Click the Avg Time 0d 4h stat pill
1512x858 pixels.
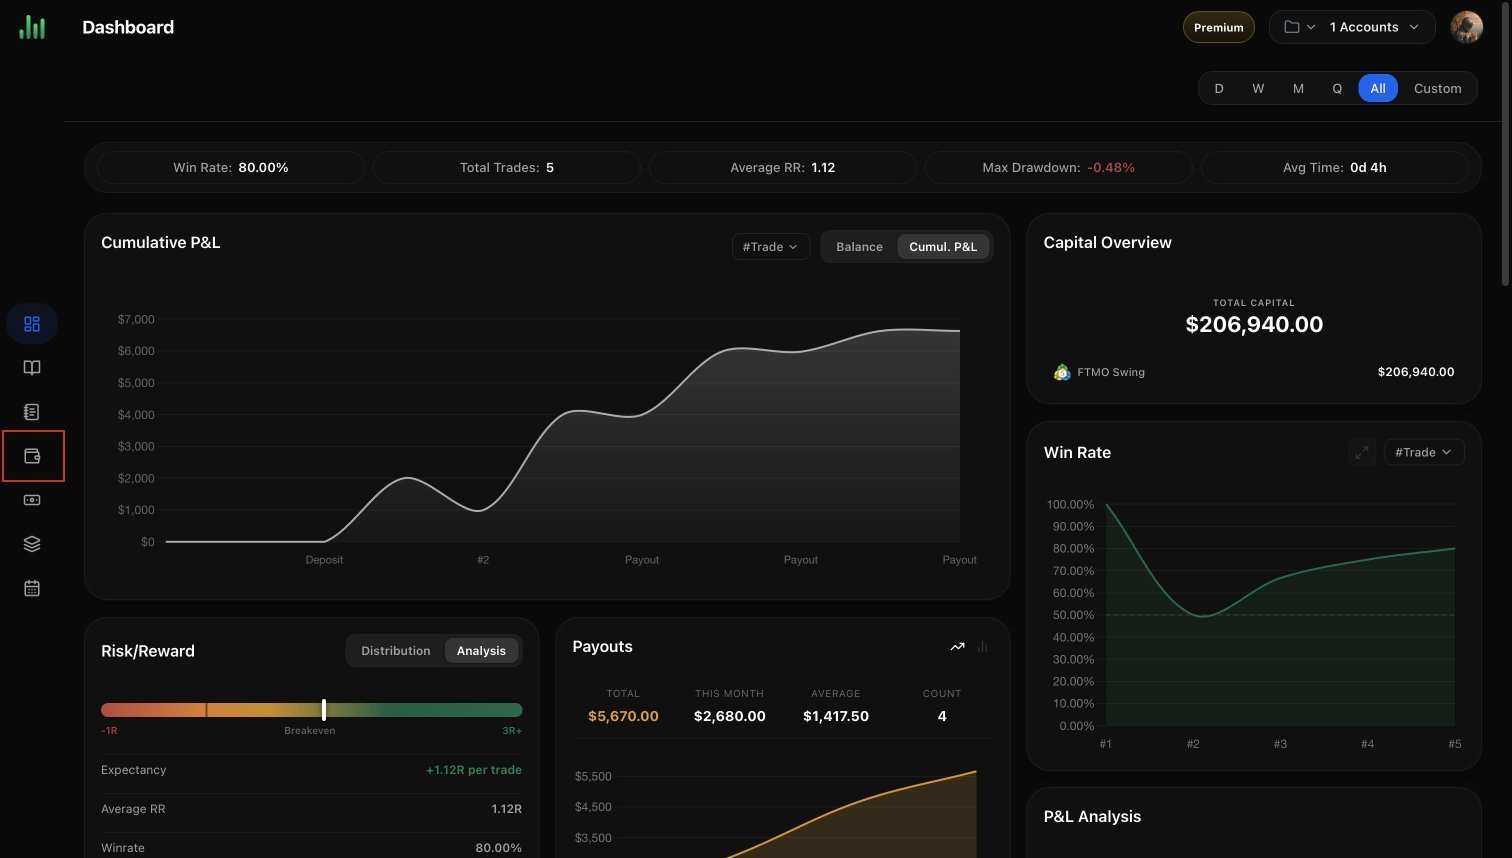1335,168
